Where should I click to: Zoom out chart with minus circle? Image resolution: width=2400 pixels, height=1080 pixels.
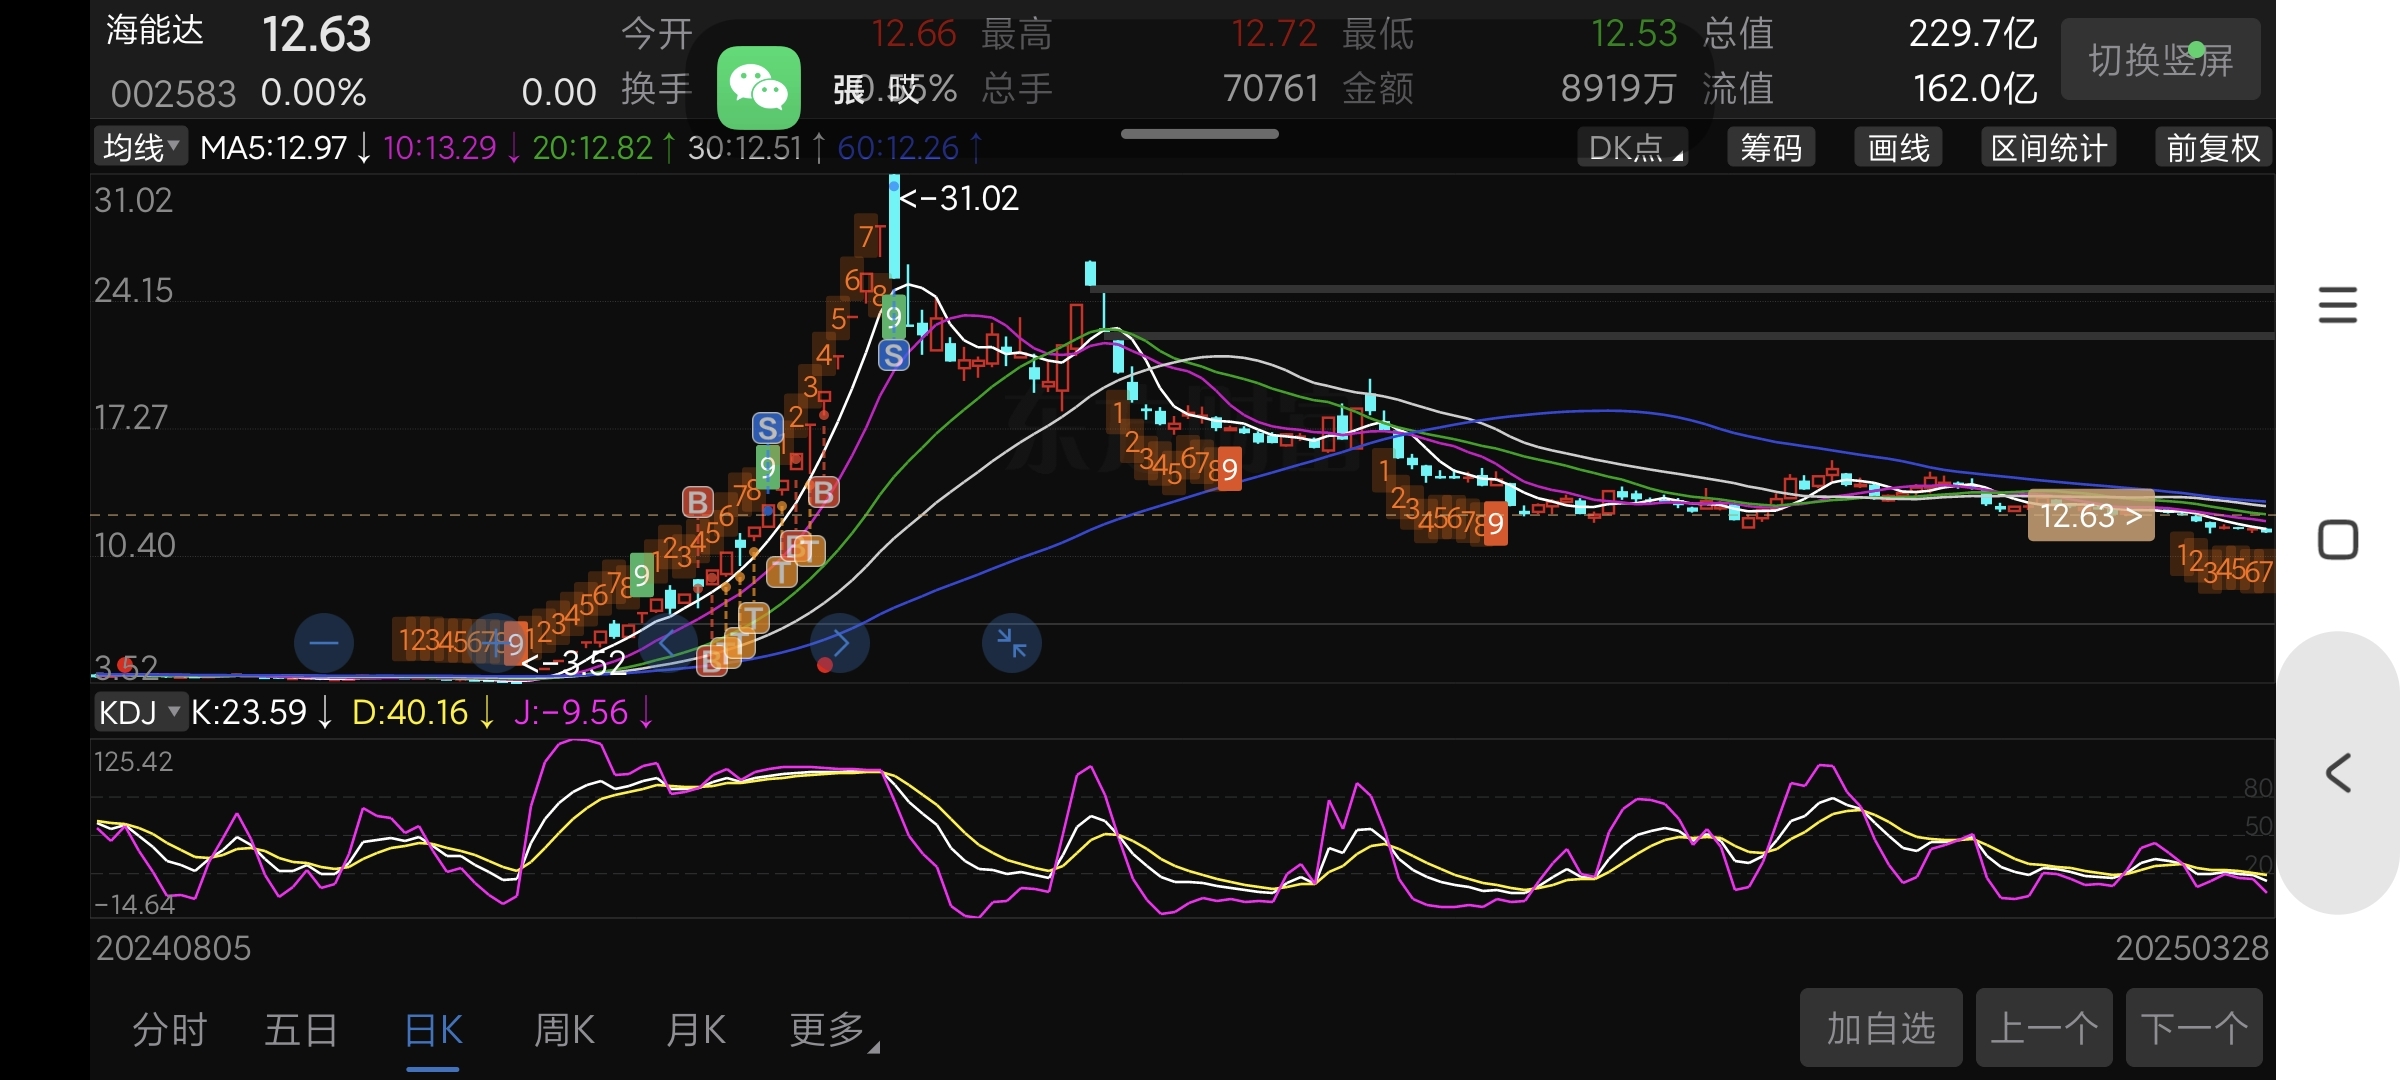(x=324, y=643)
